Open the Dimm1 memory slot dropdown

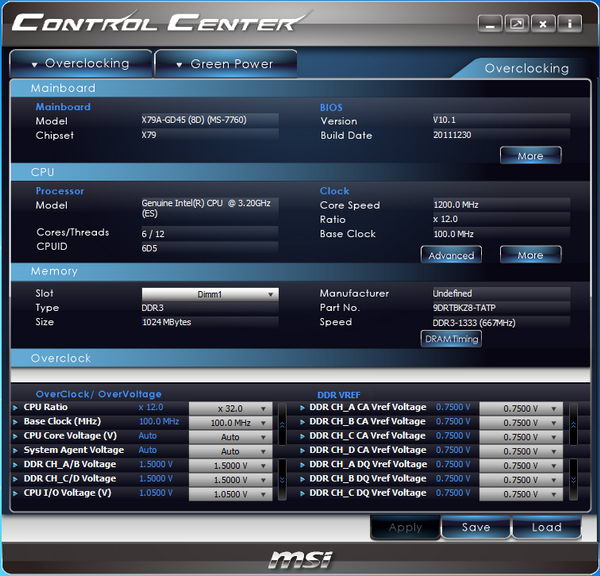210,294
